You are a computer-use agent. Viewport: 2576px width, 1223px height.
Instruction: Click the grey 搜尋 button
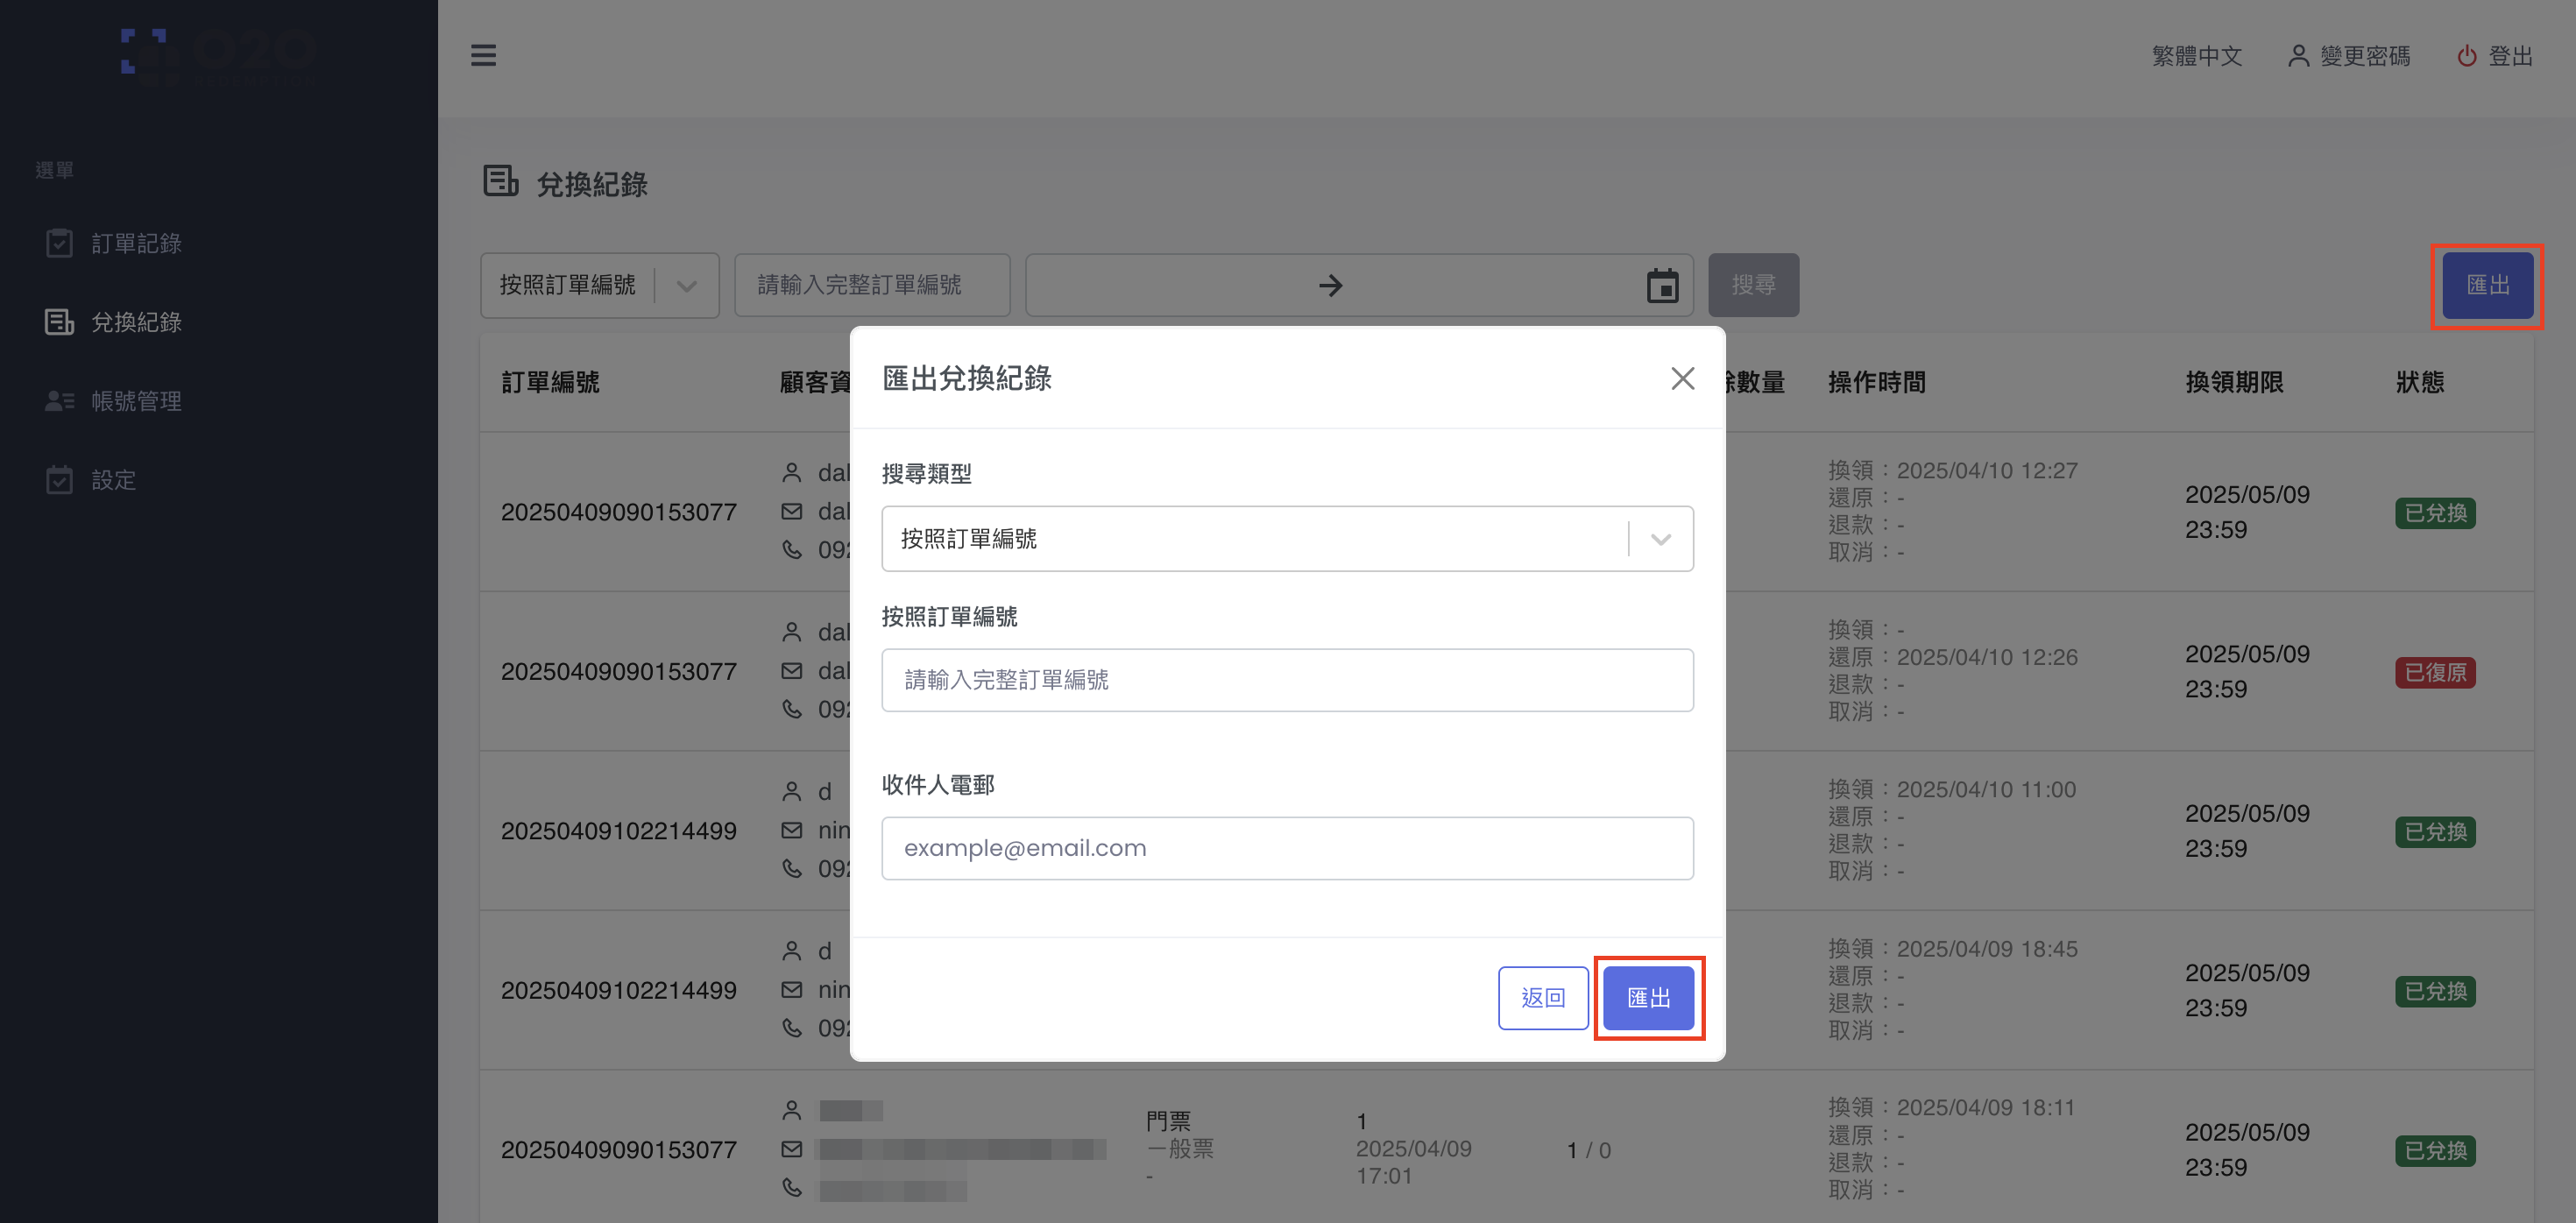[1753, 285]
